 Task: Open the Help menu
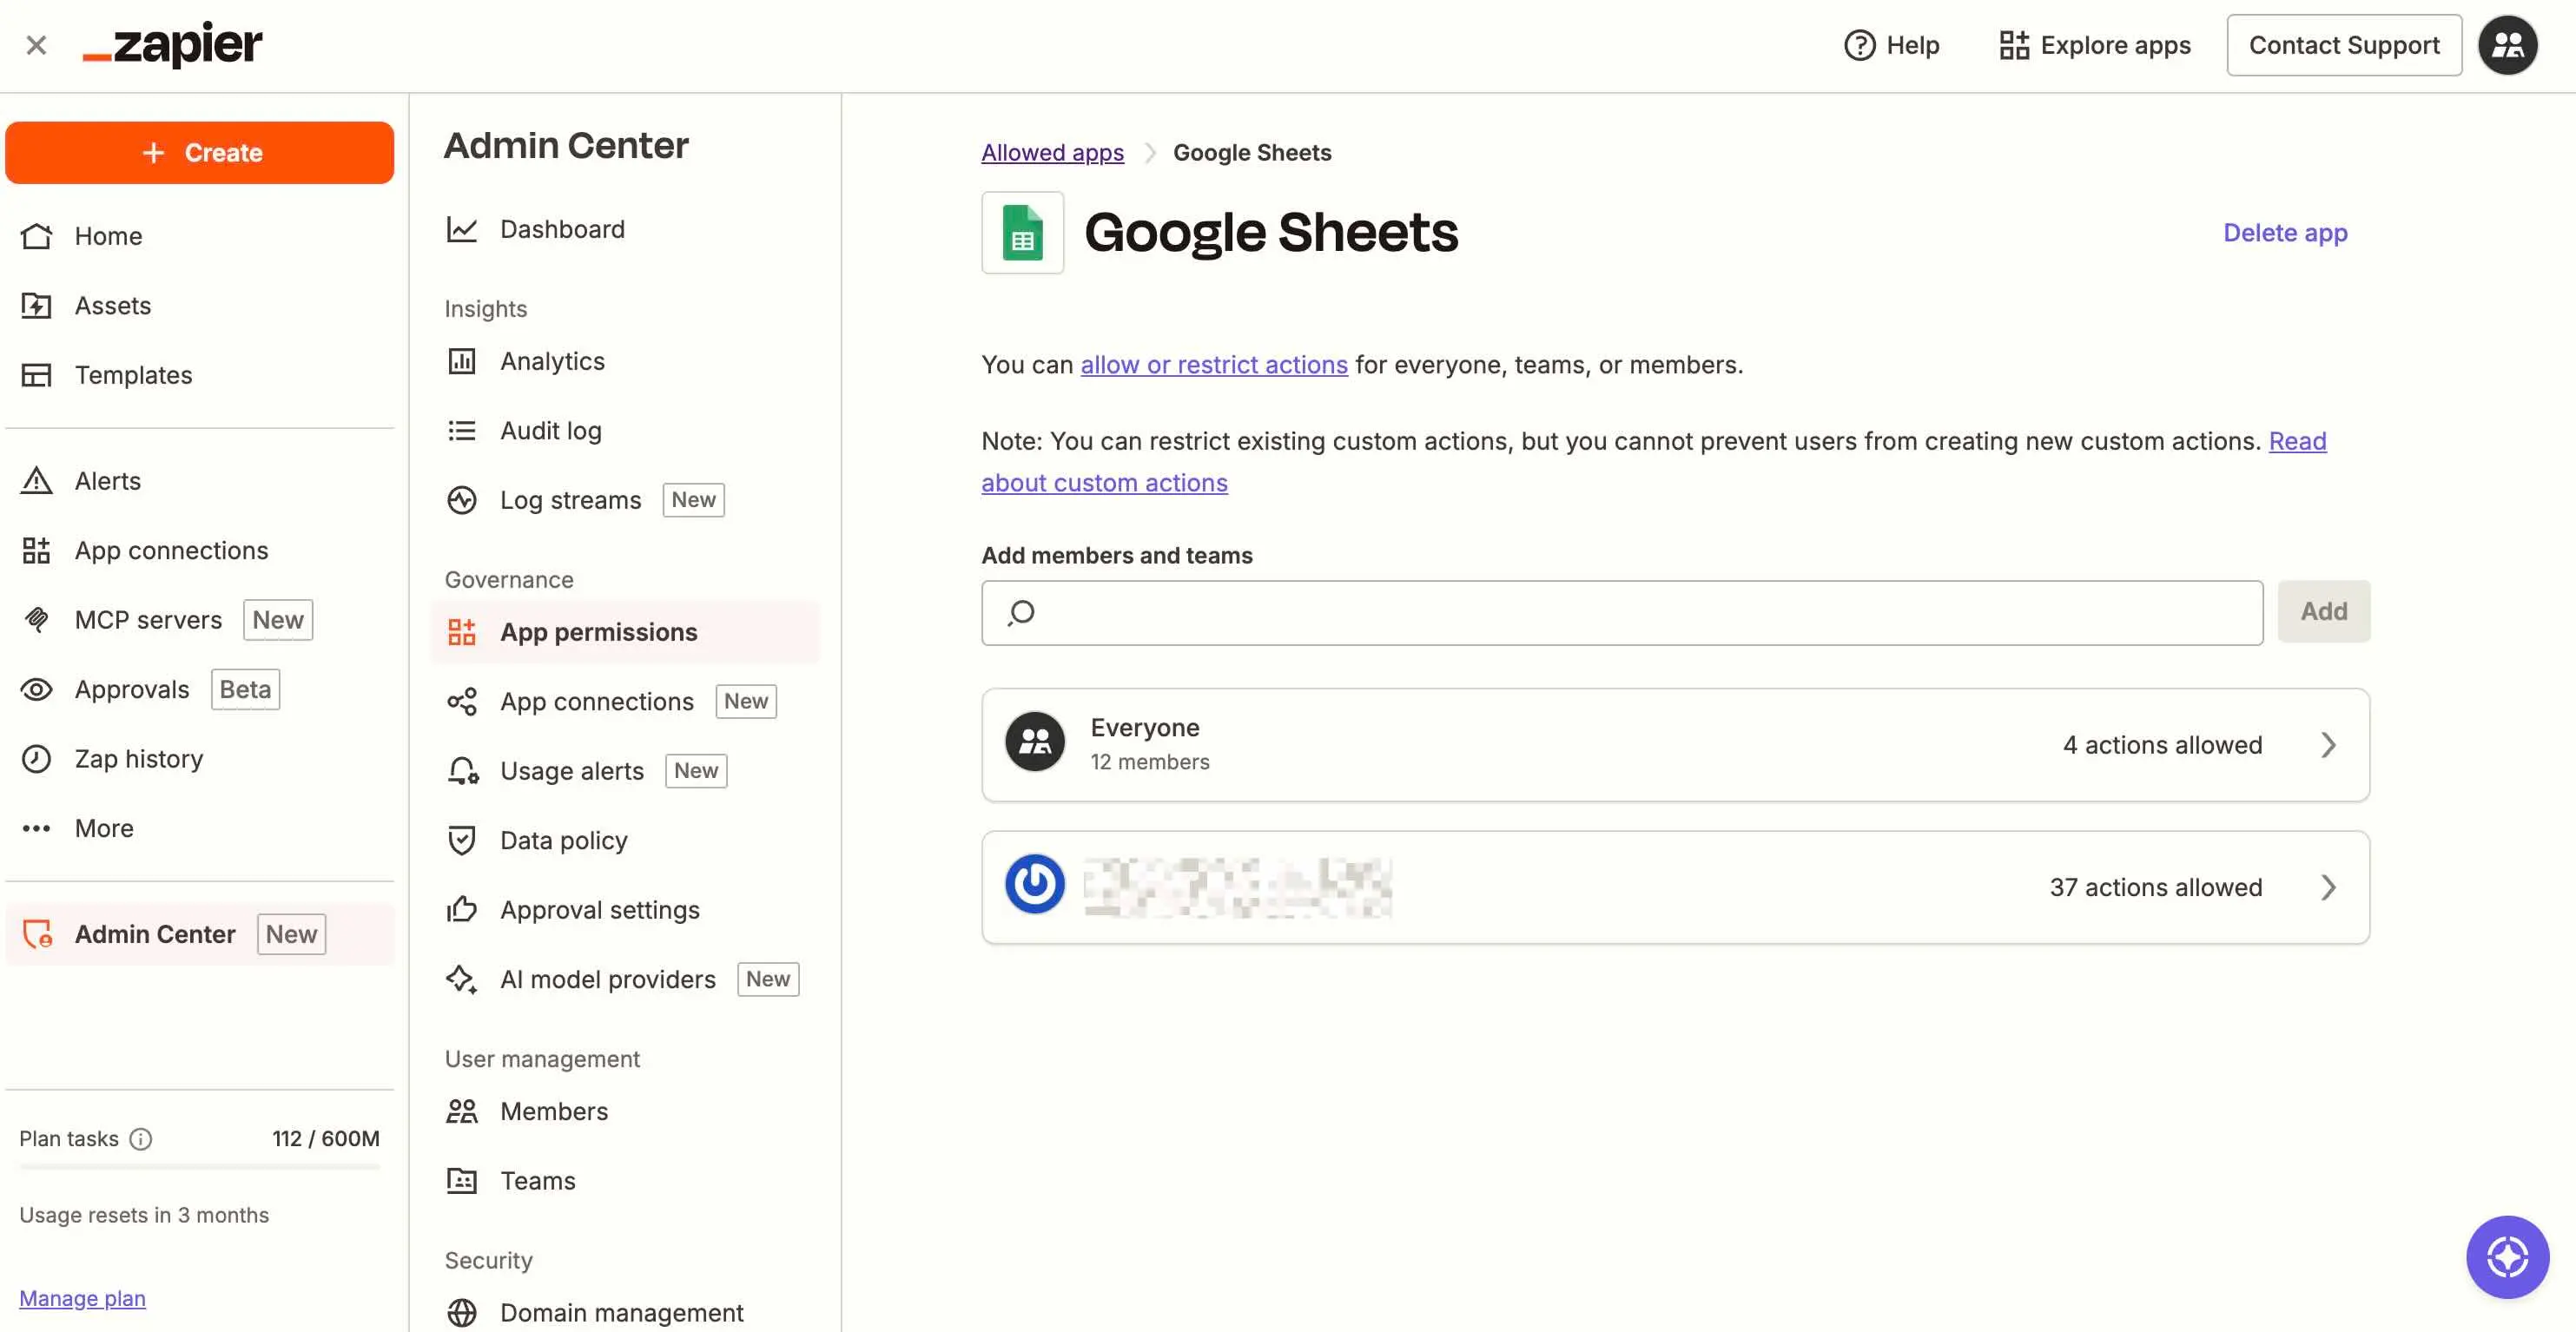1891,45
